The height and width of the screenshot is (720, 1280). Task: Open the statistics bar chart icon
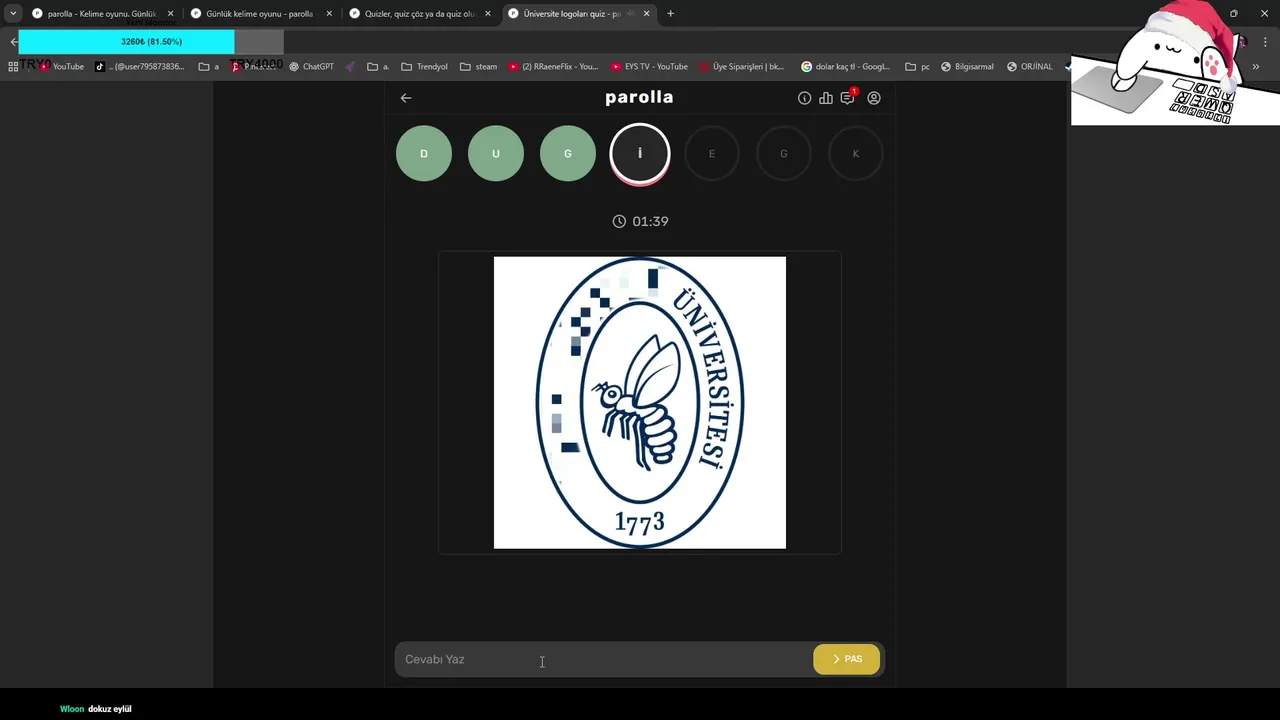point(826,98)
